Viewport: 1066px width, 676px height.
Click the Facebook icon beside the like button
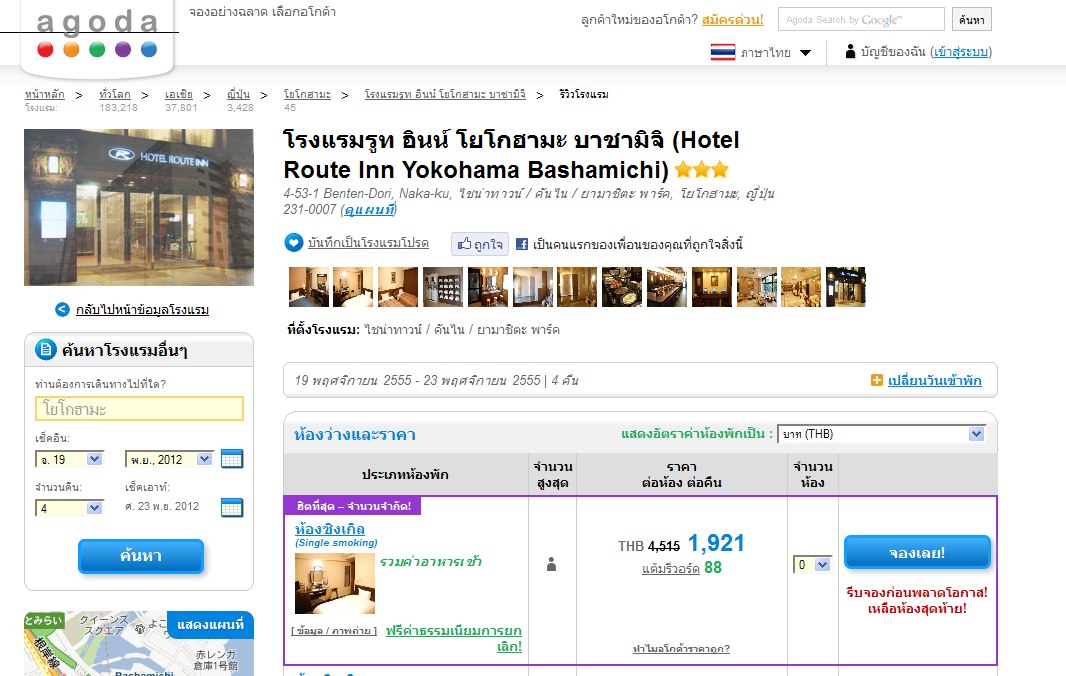(x=522, y=243)
